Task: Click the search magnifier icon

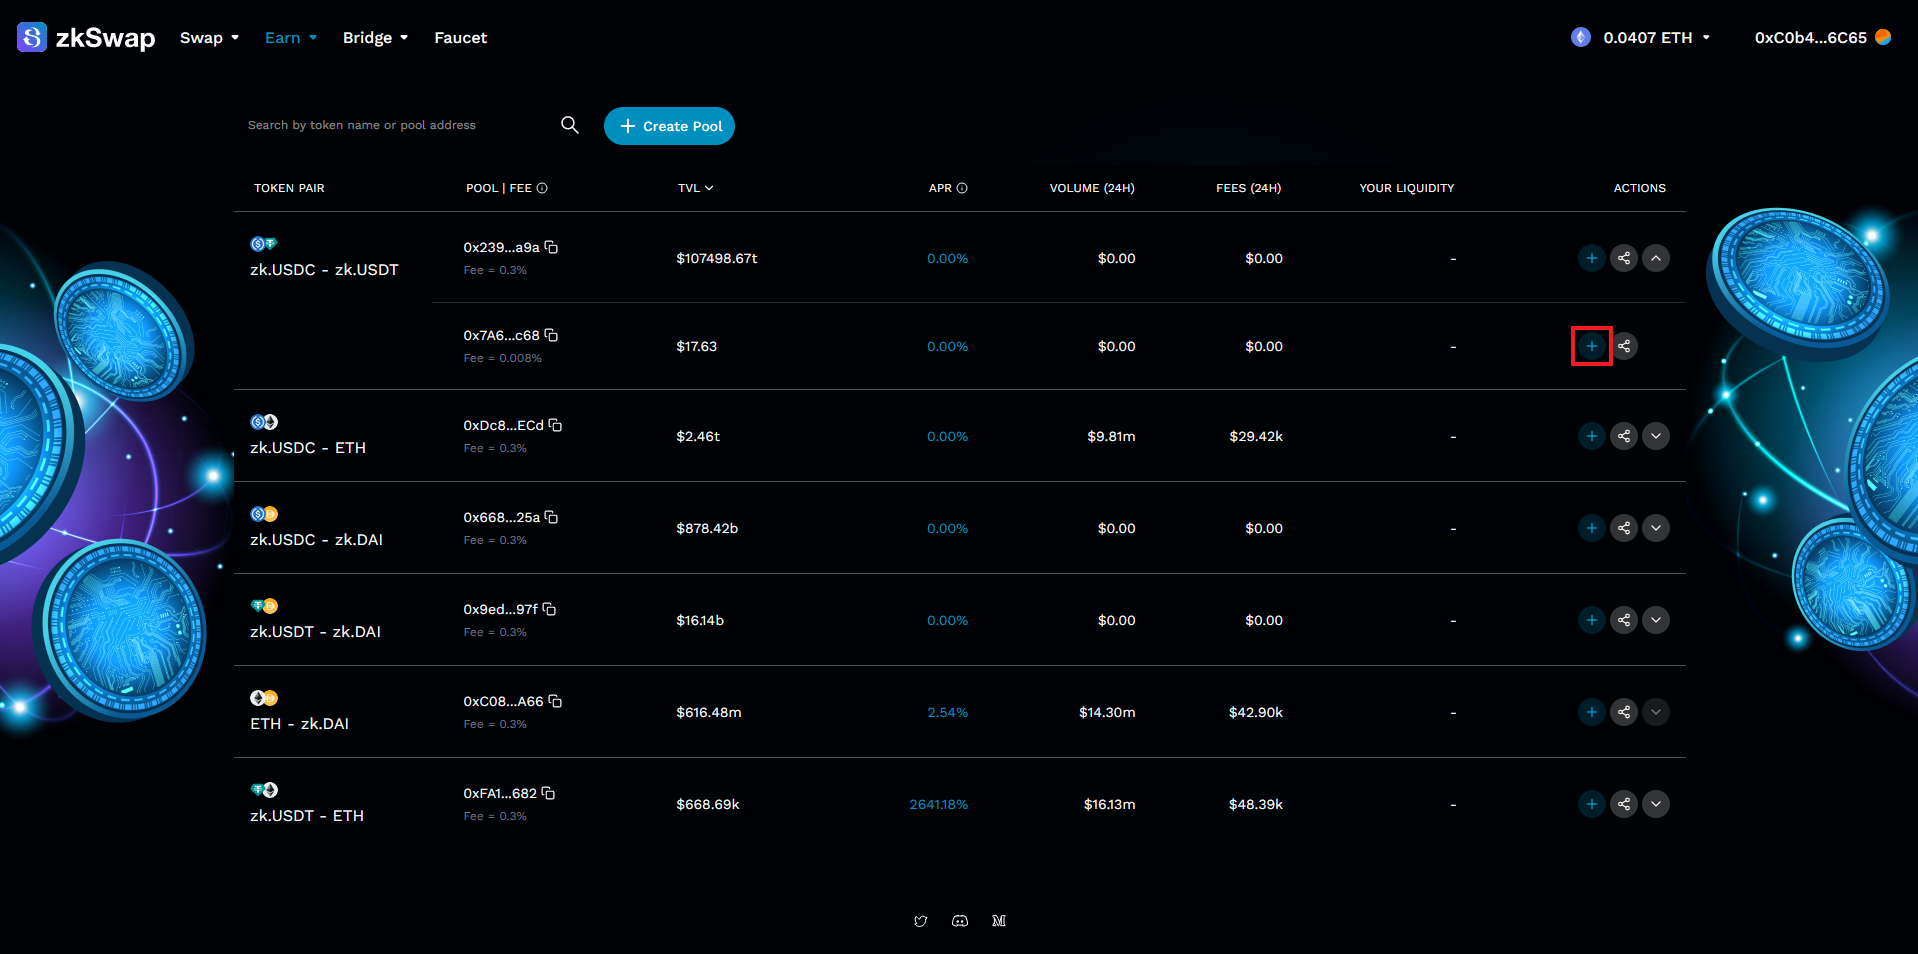Action: point(570,125)
